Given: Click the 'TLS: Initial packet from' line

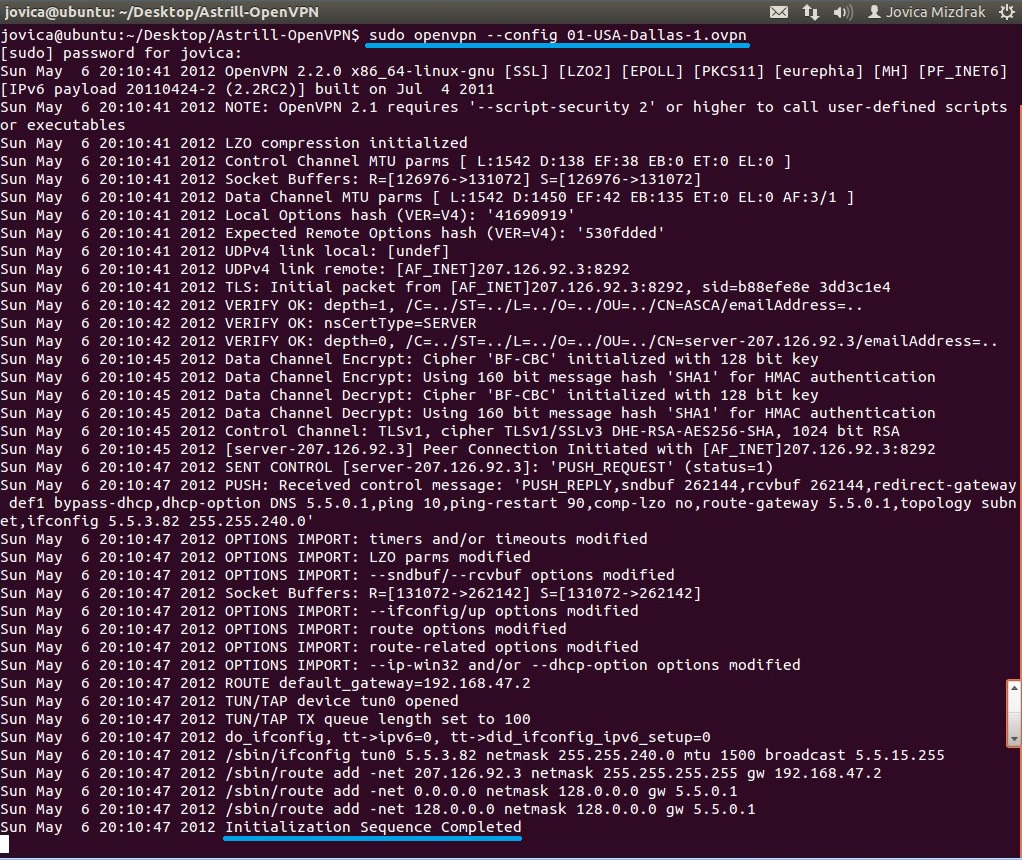Looking at the screenshot, I should (445, 288).
